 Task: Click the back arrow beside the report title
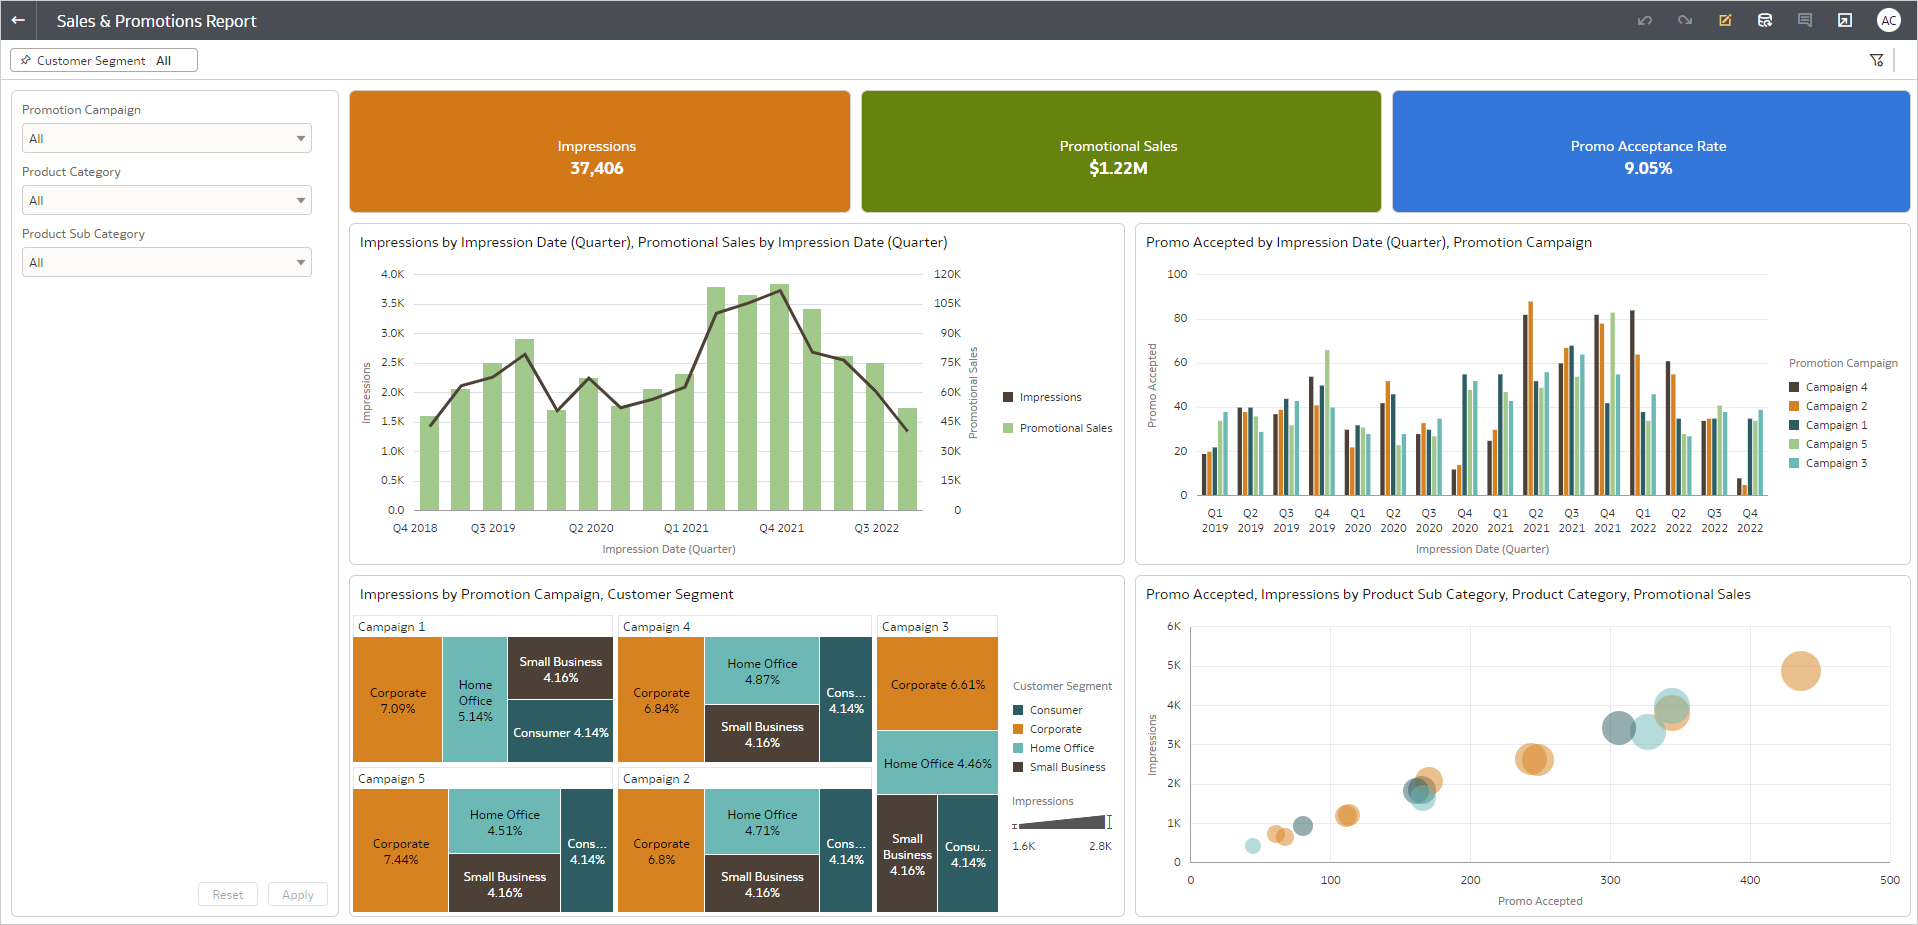(x=18, y=20)
